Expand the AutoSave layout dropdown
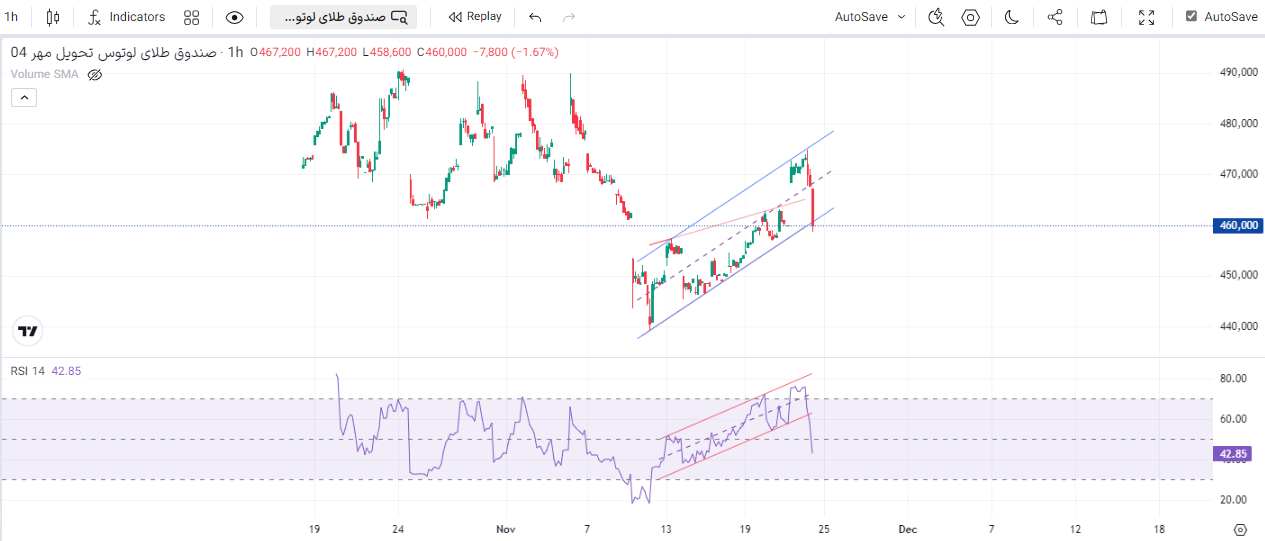Screen dimensions: 1265x541 tap(871, 17)
